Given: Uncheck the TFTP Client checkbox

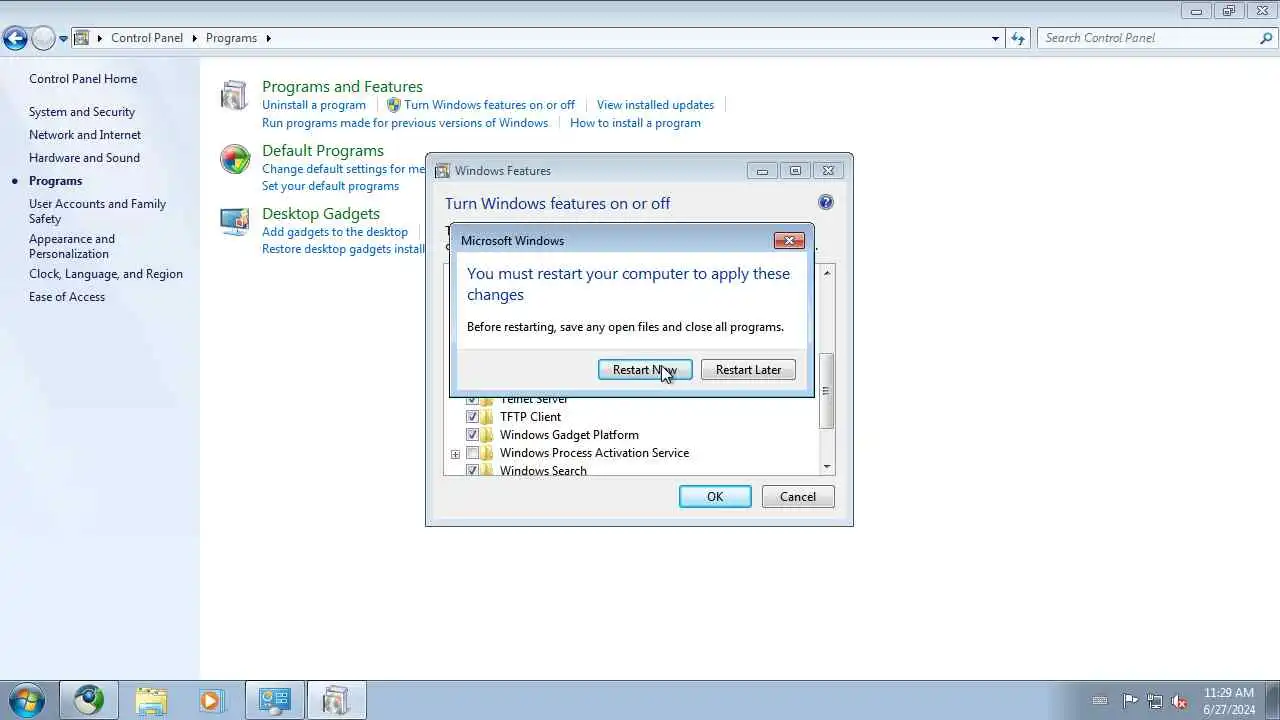Looking at the screenshot, I should pos(472,417).
